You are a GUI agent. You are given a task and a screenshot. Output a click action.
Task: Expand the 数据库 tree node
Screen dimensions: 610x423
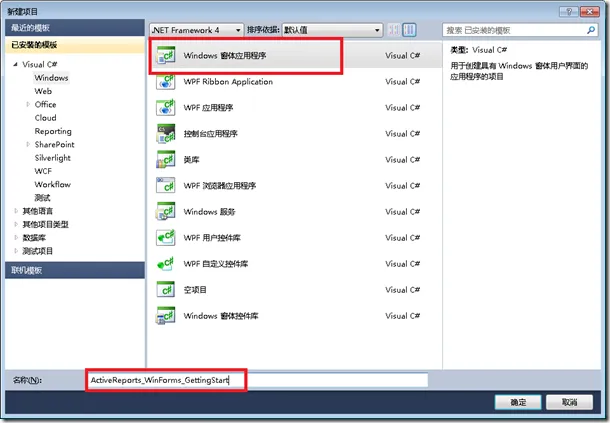[16, 237]
